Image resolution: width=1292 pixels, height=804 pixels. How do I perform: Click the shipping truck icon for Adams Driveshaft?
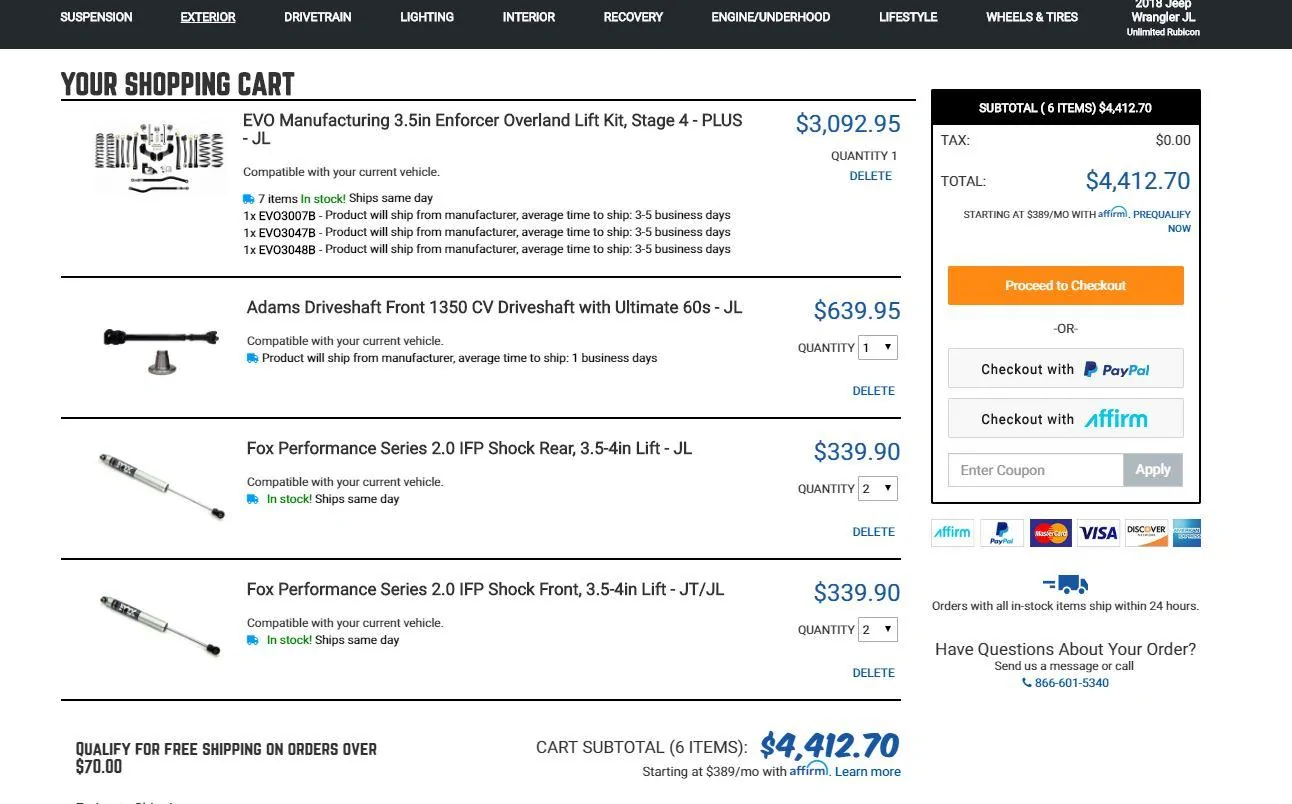coord(253,358)
